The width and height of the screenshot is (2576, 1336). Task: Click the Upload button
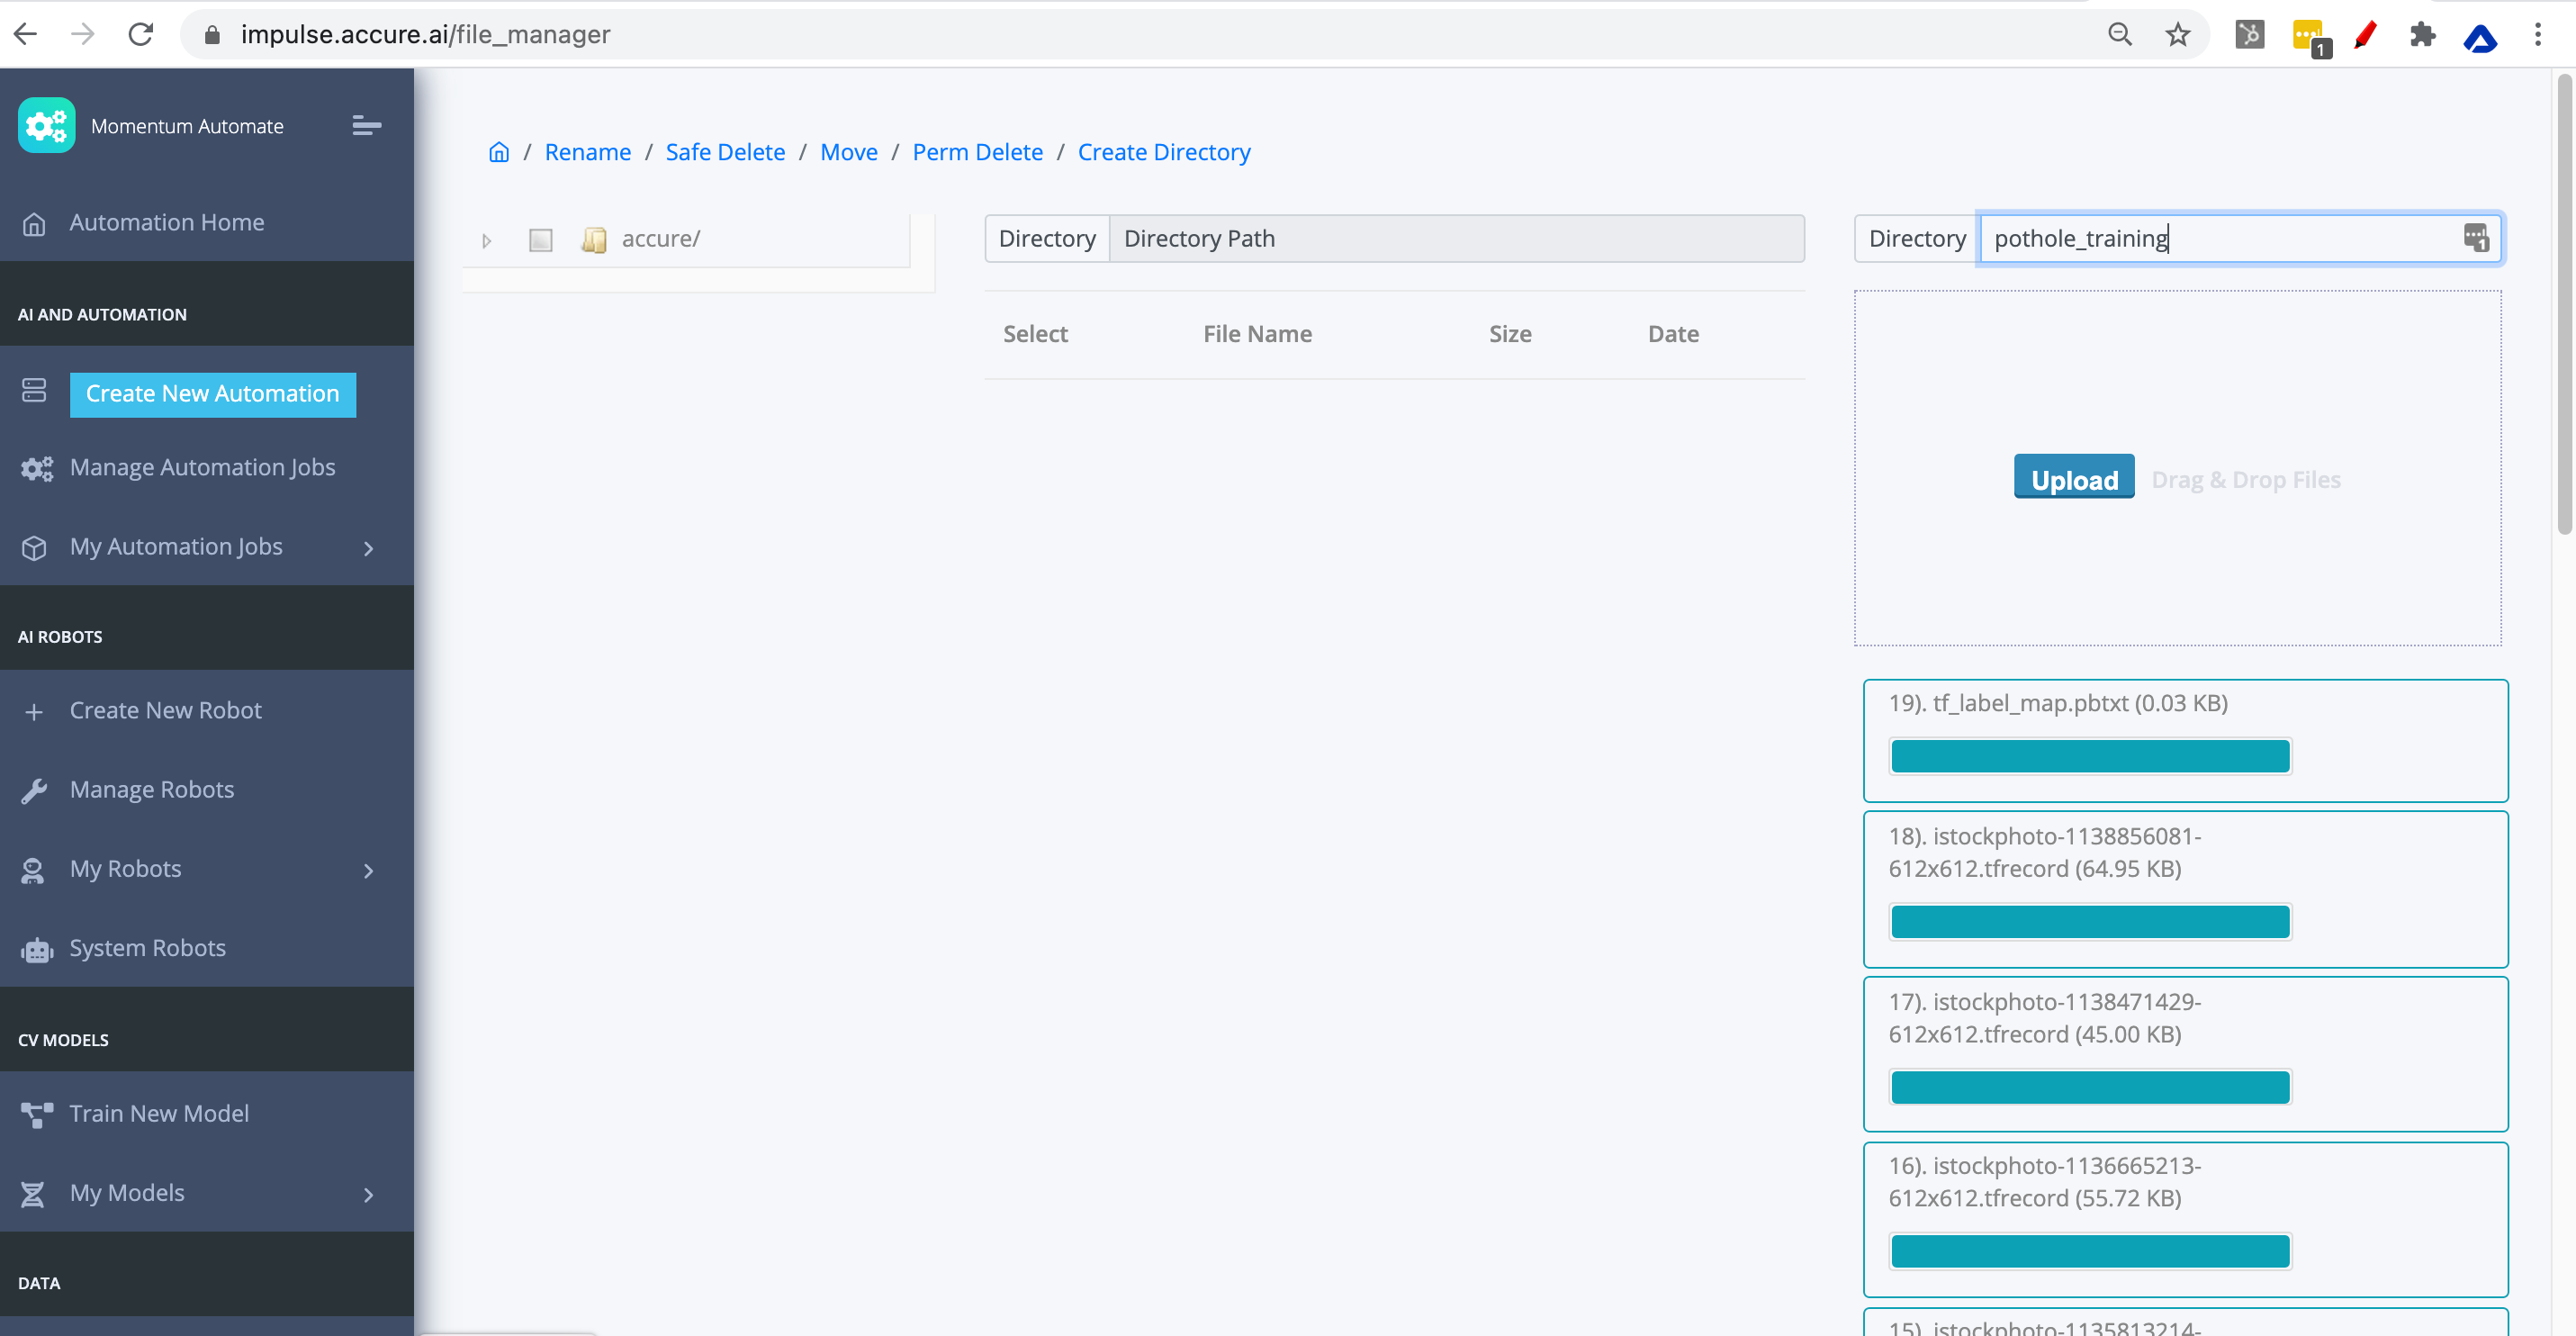click(2073, 479)
